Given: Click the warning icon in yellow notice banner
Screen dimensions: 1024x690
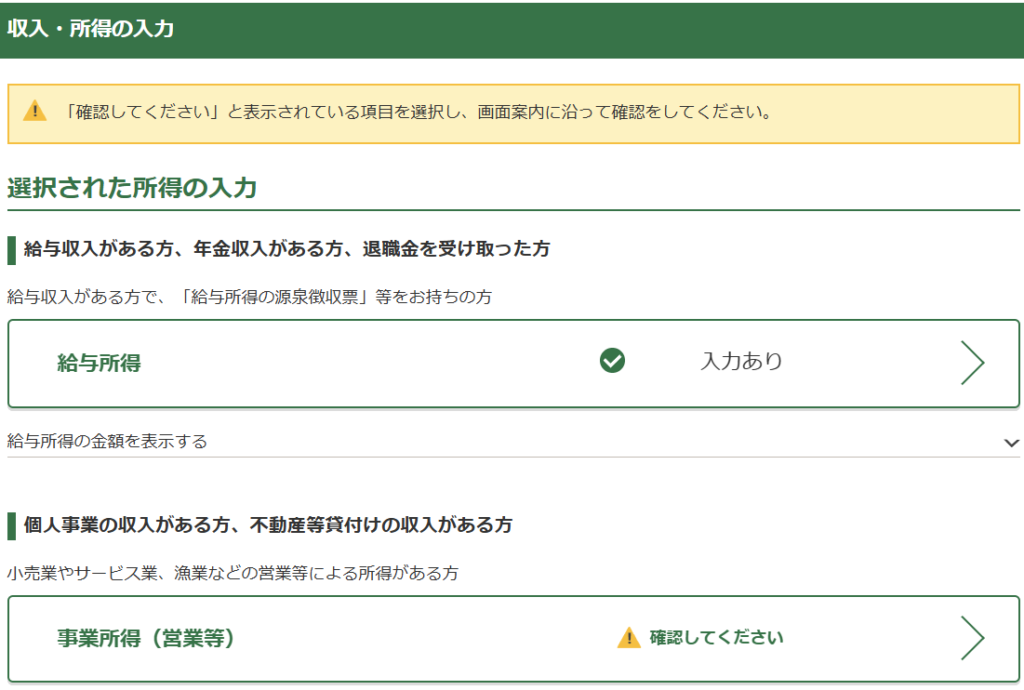Looking at the screenshot, I should pos(35,111).
